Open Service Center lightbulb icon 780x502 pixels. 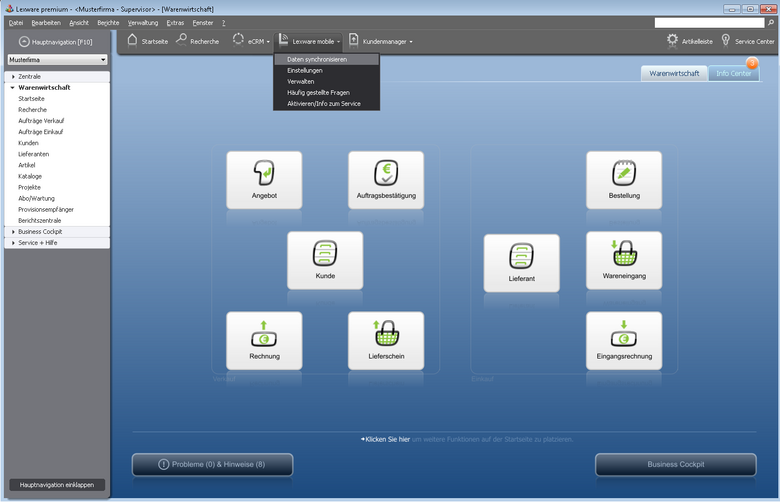coord(726,41)
